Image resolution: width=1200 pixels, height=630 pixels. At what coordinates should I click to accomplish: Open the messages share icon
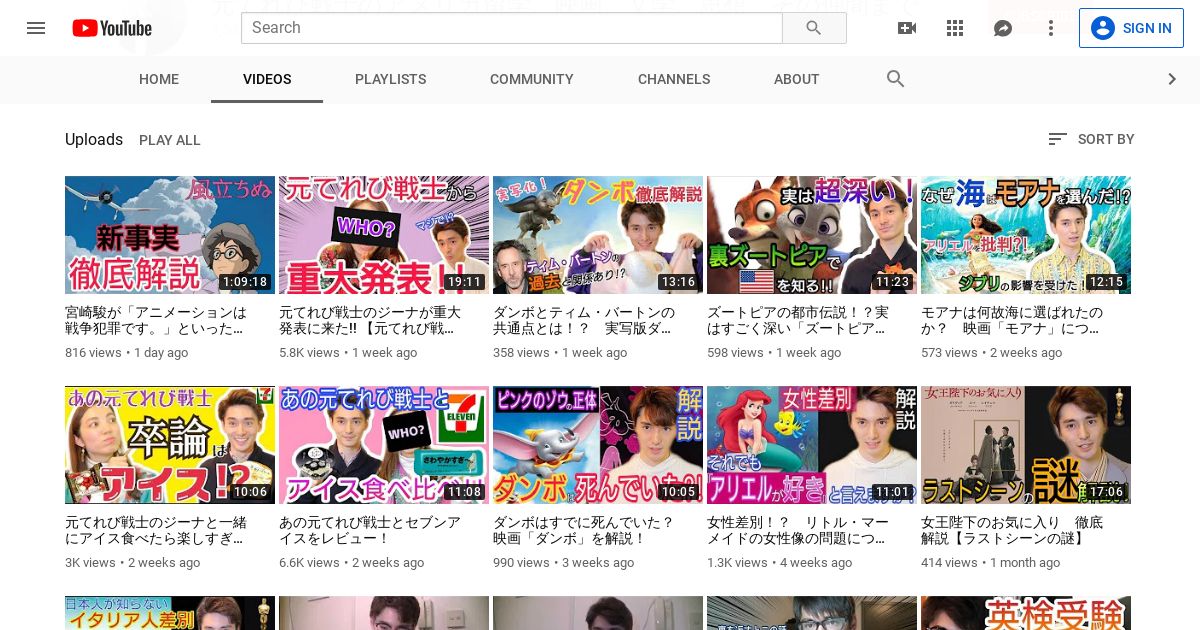pyautogui.click(x=1003, y=28)
